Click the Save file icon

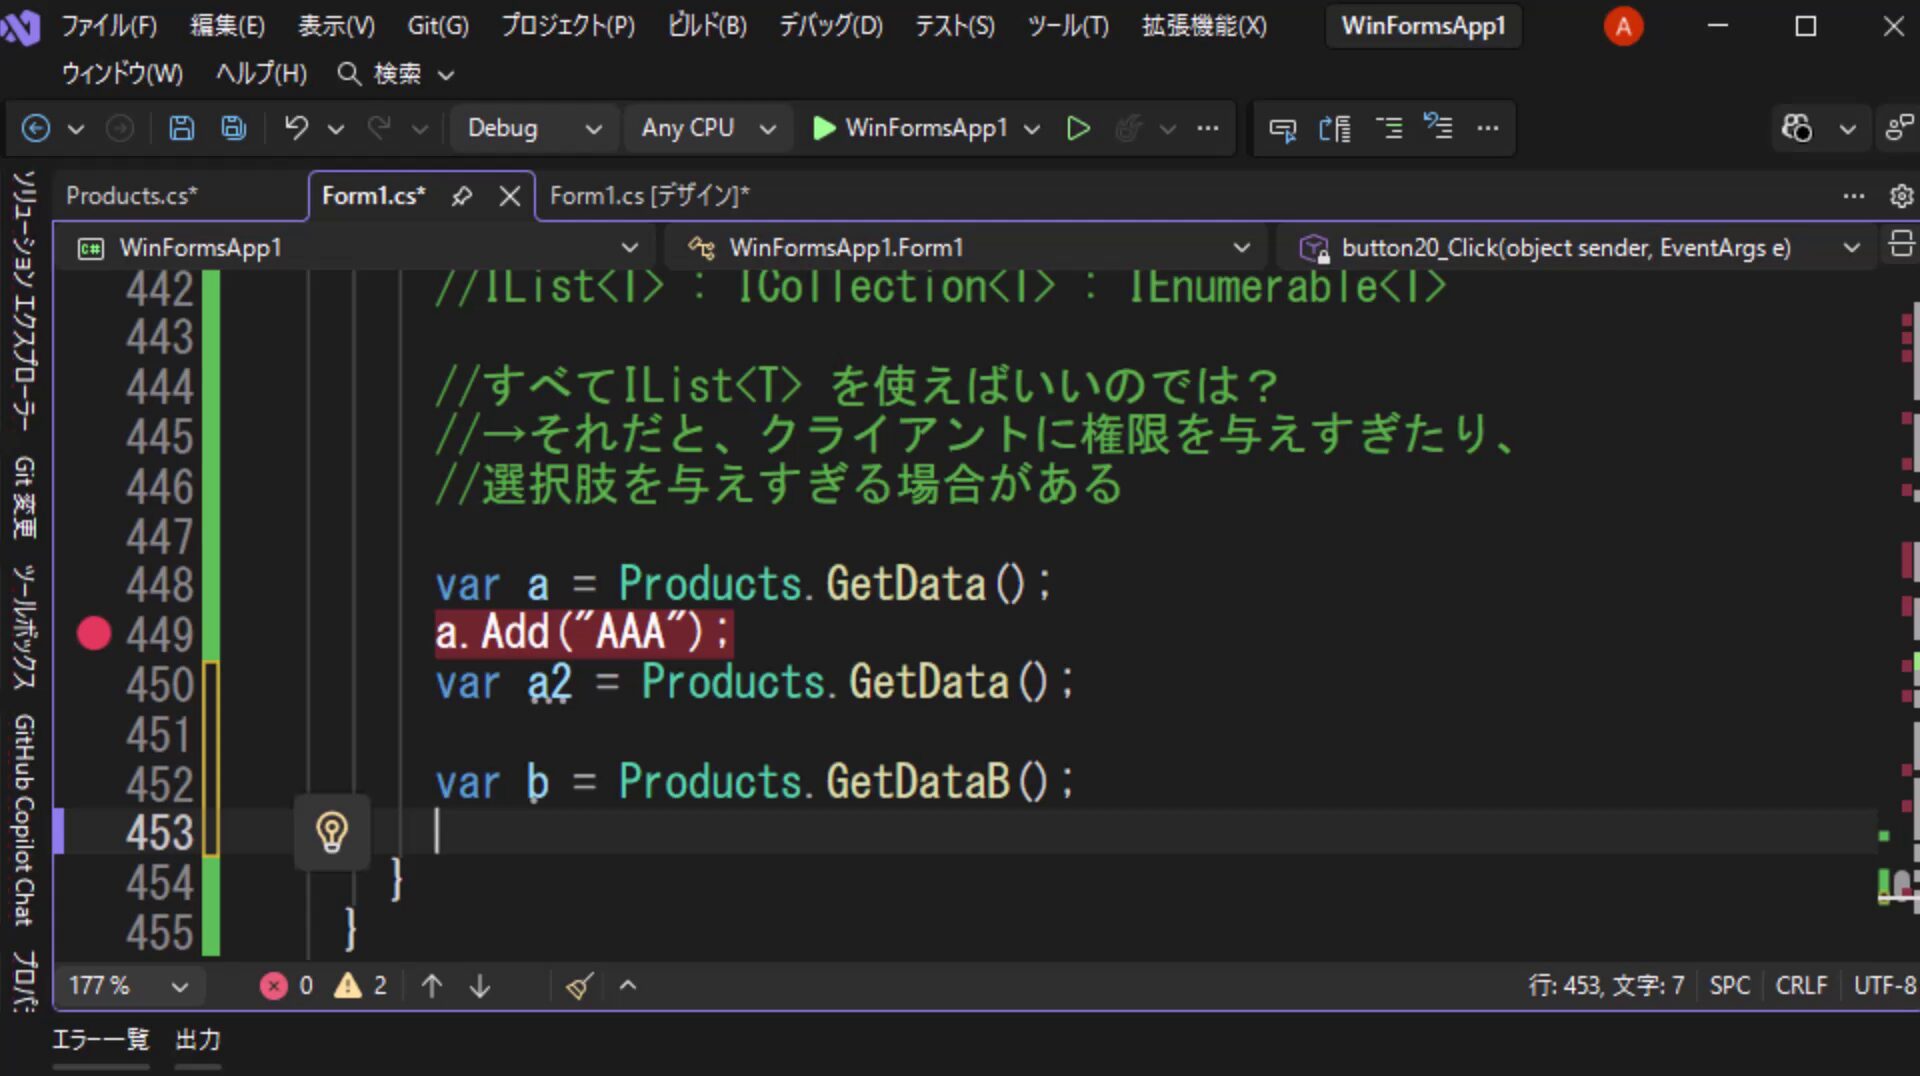(181, 128)
